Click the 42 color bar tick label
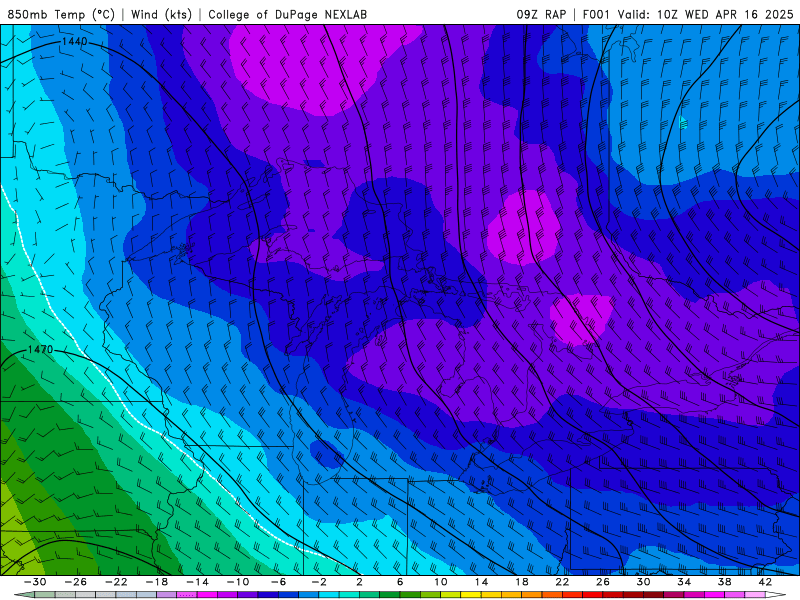 765,582
